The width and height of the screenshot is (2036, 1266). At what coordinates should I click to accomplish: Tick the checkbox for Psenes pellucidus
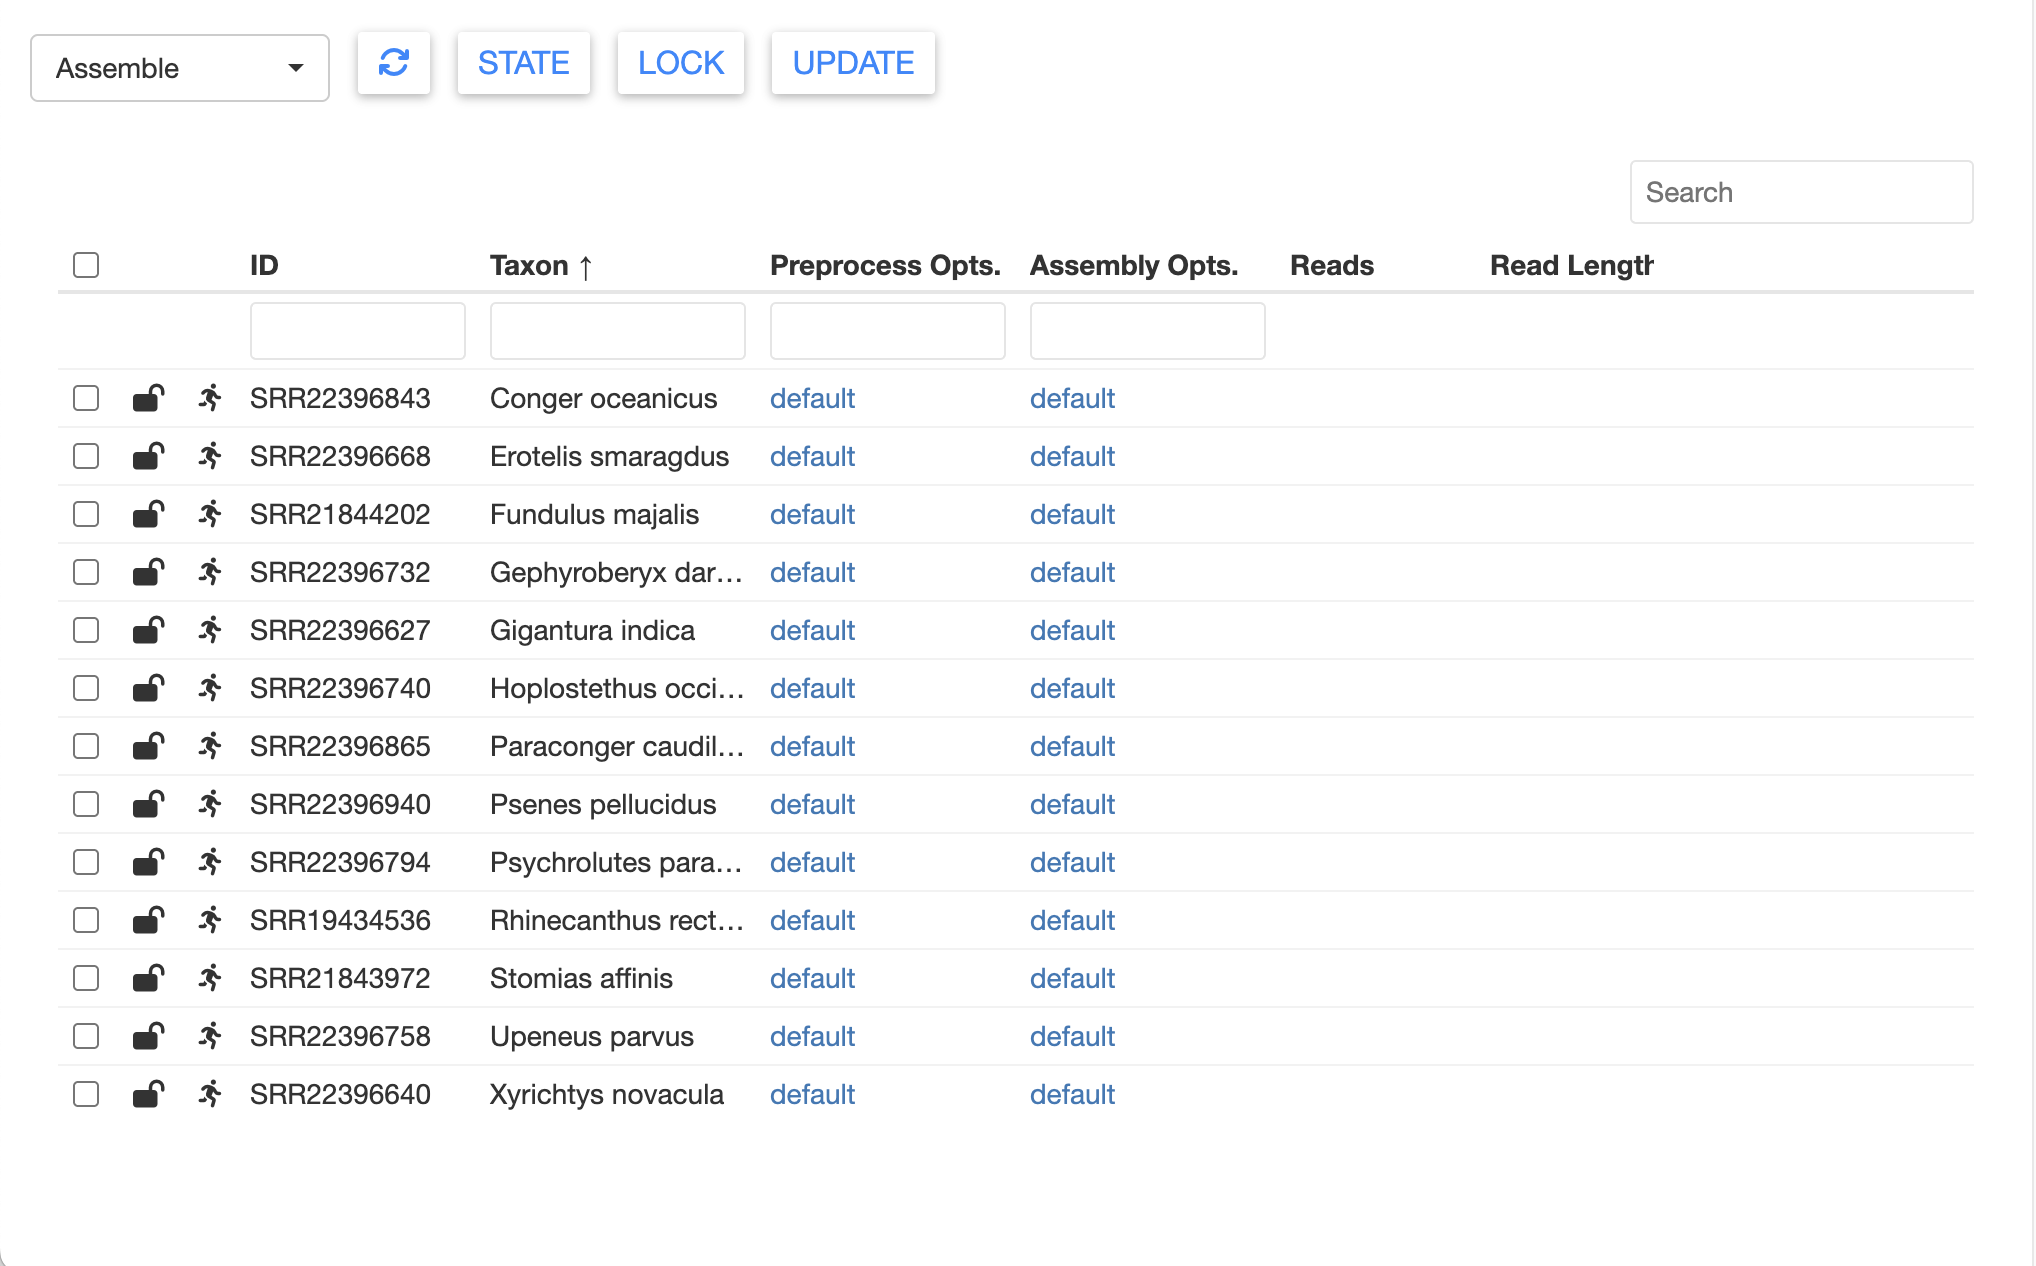(x=86, y=804)
